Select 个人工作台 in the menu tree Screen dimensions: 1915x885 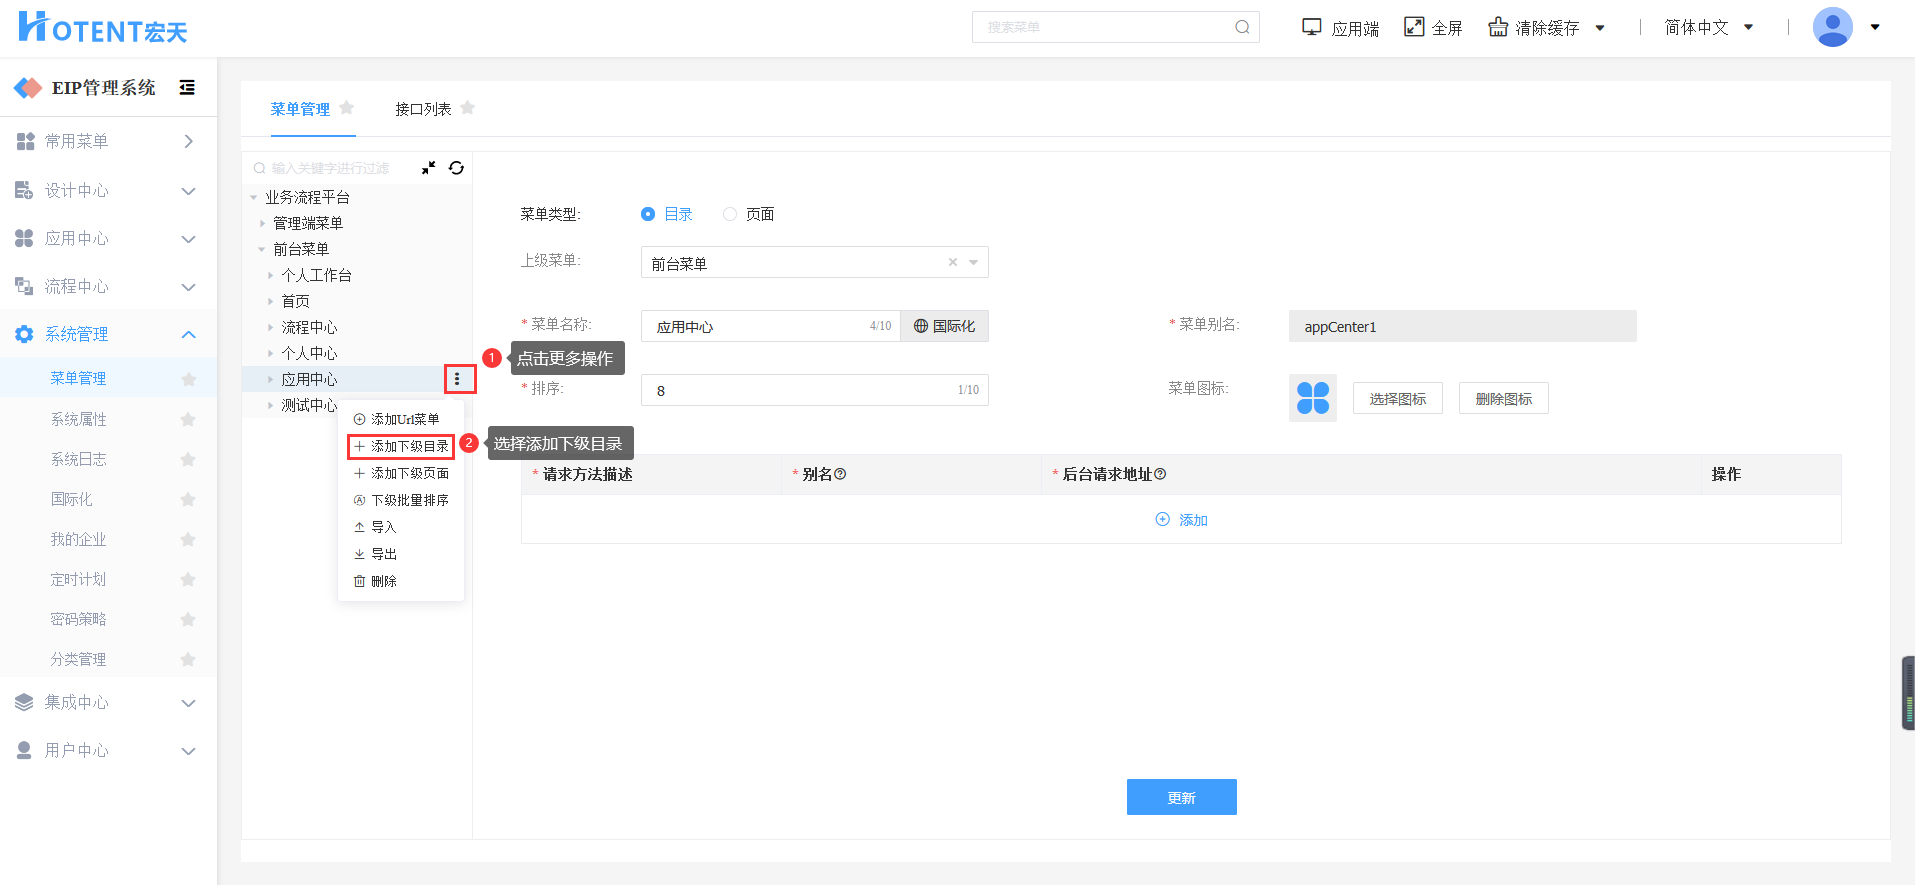point(316,275)
